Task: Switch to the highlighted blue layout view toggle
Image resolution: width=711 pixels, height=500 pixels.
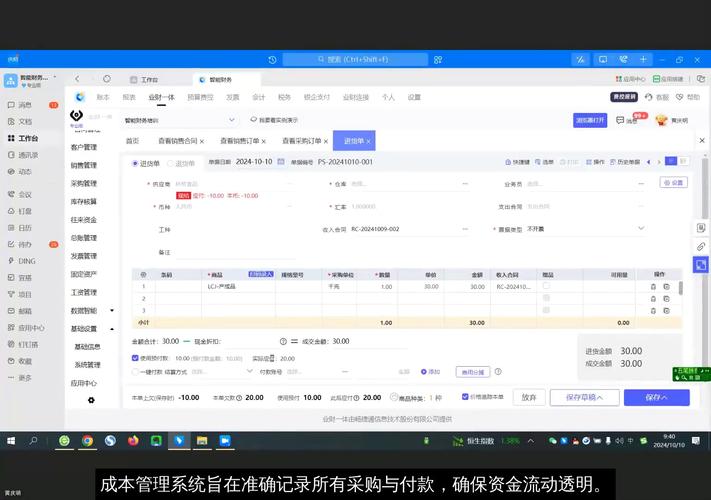Action: tap(671, 161)
